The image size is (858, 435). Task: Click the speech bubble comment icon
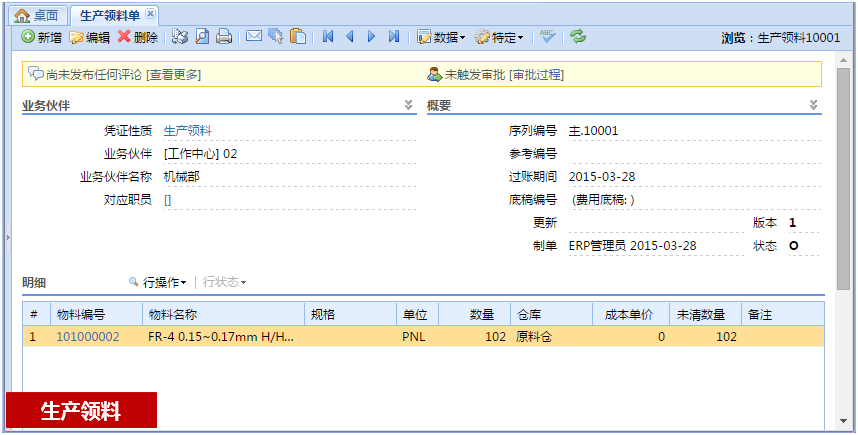coord(36,74)
